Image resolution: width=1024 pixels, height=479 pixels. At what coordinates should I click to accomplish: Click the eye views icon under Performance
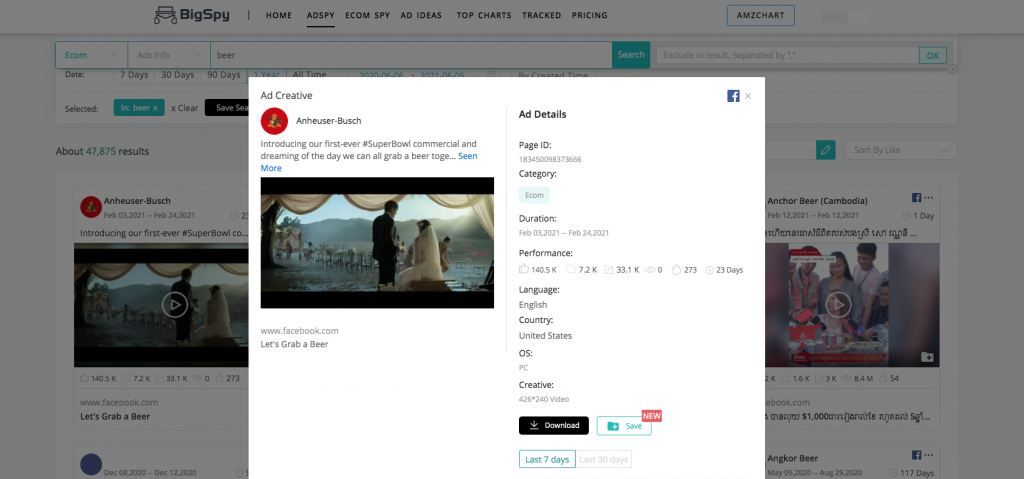pos(650,269)
